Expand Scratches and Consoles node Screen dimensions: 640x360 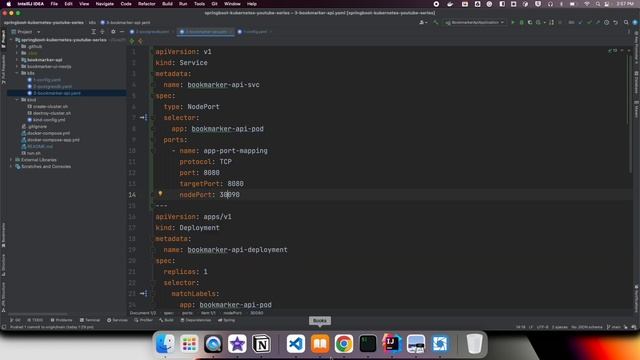(11, 167)
